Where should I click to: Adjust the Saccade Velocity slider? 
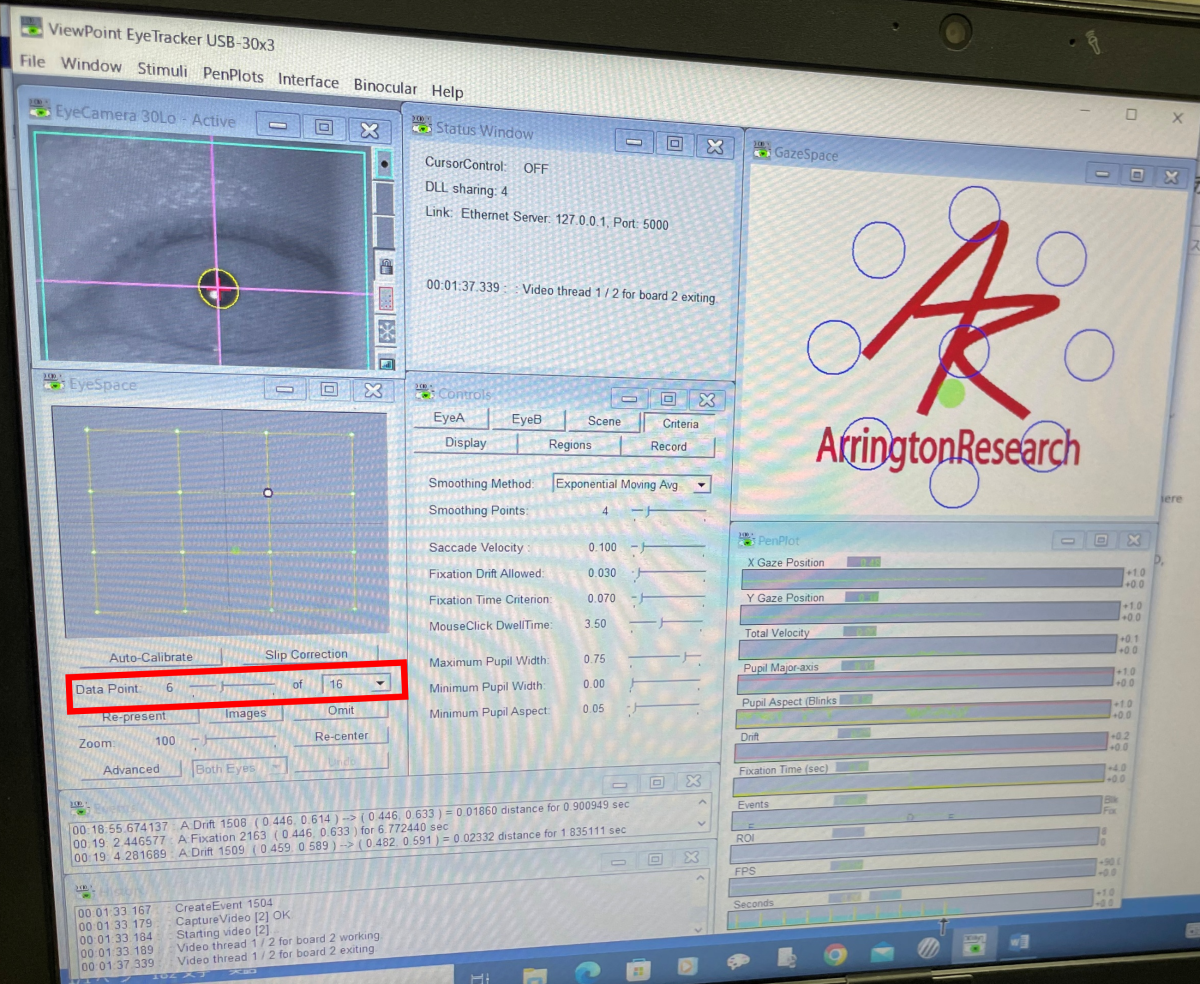pyautogui.click(x=667, y=548)
